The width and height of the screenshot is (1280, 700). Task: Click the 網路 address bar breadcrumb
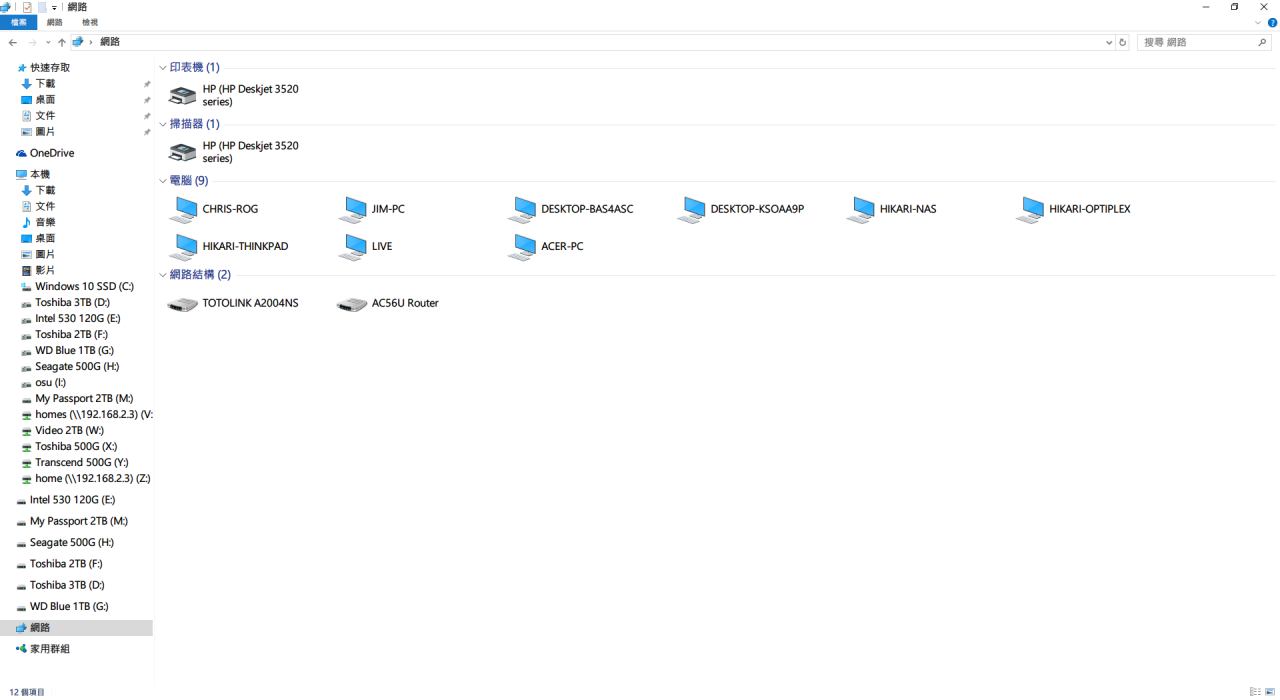110,42
